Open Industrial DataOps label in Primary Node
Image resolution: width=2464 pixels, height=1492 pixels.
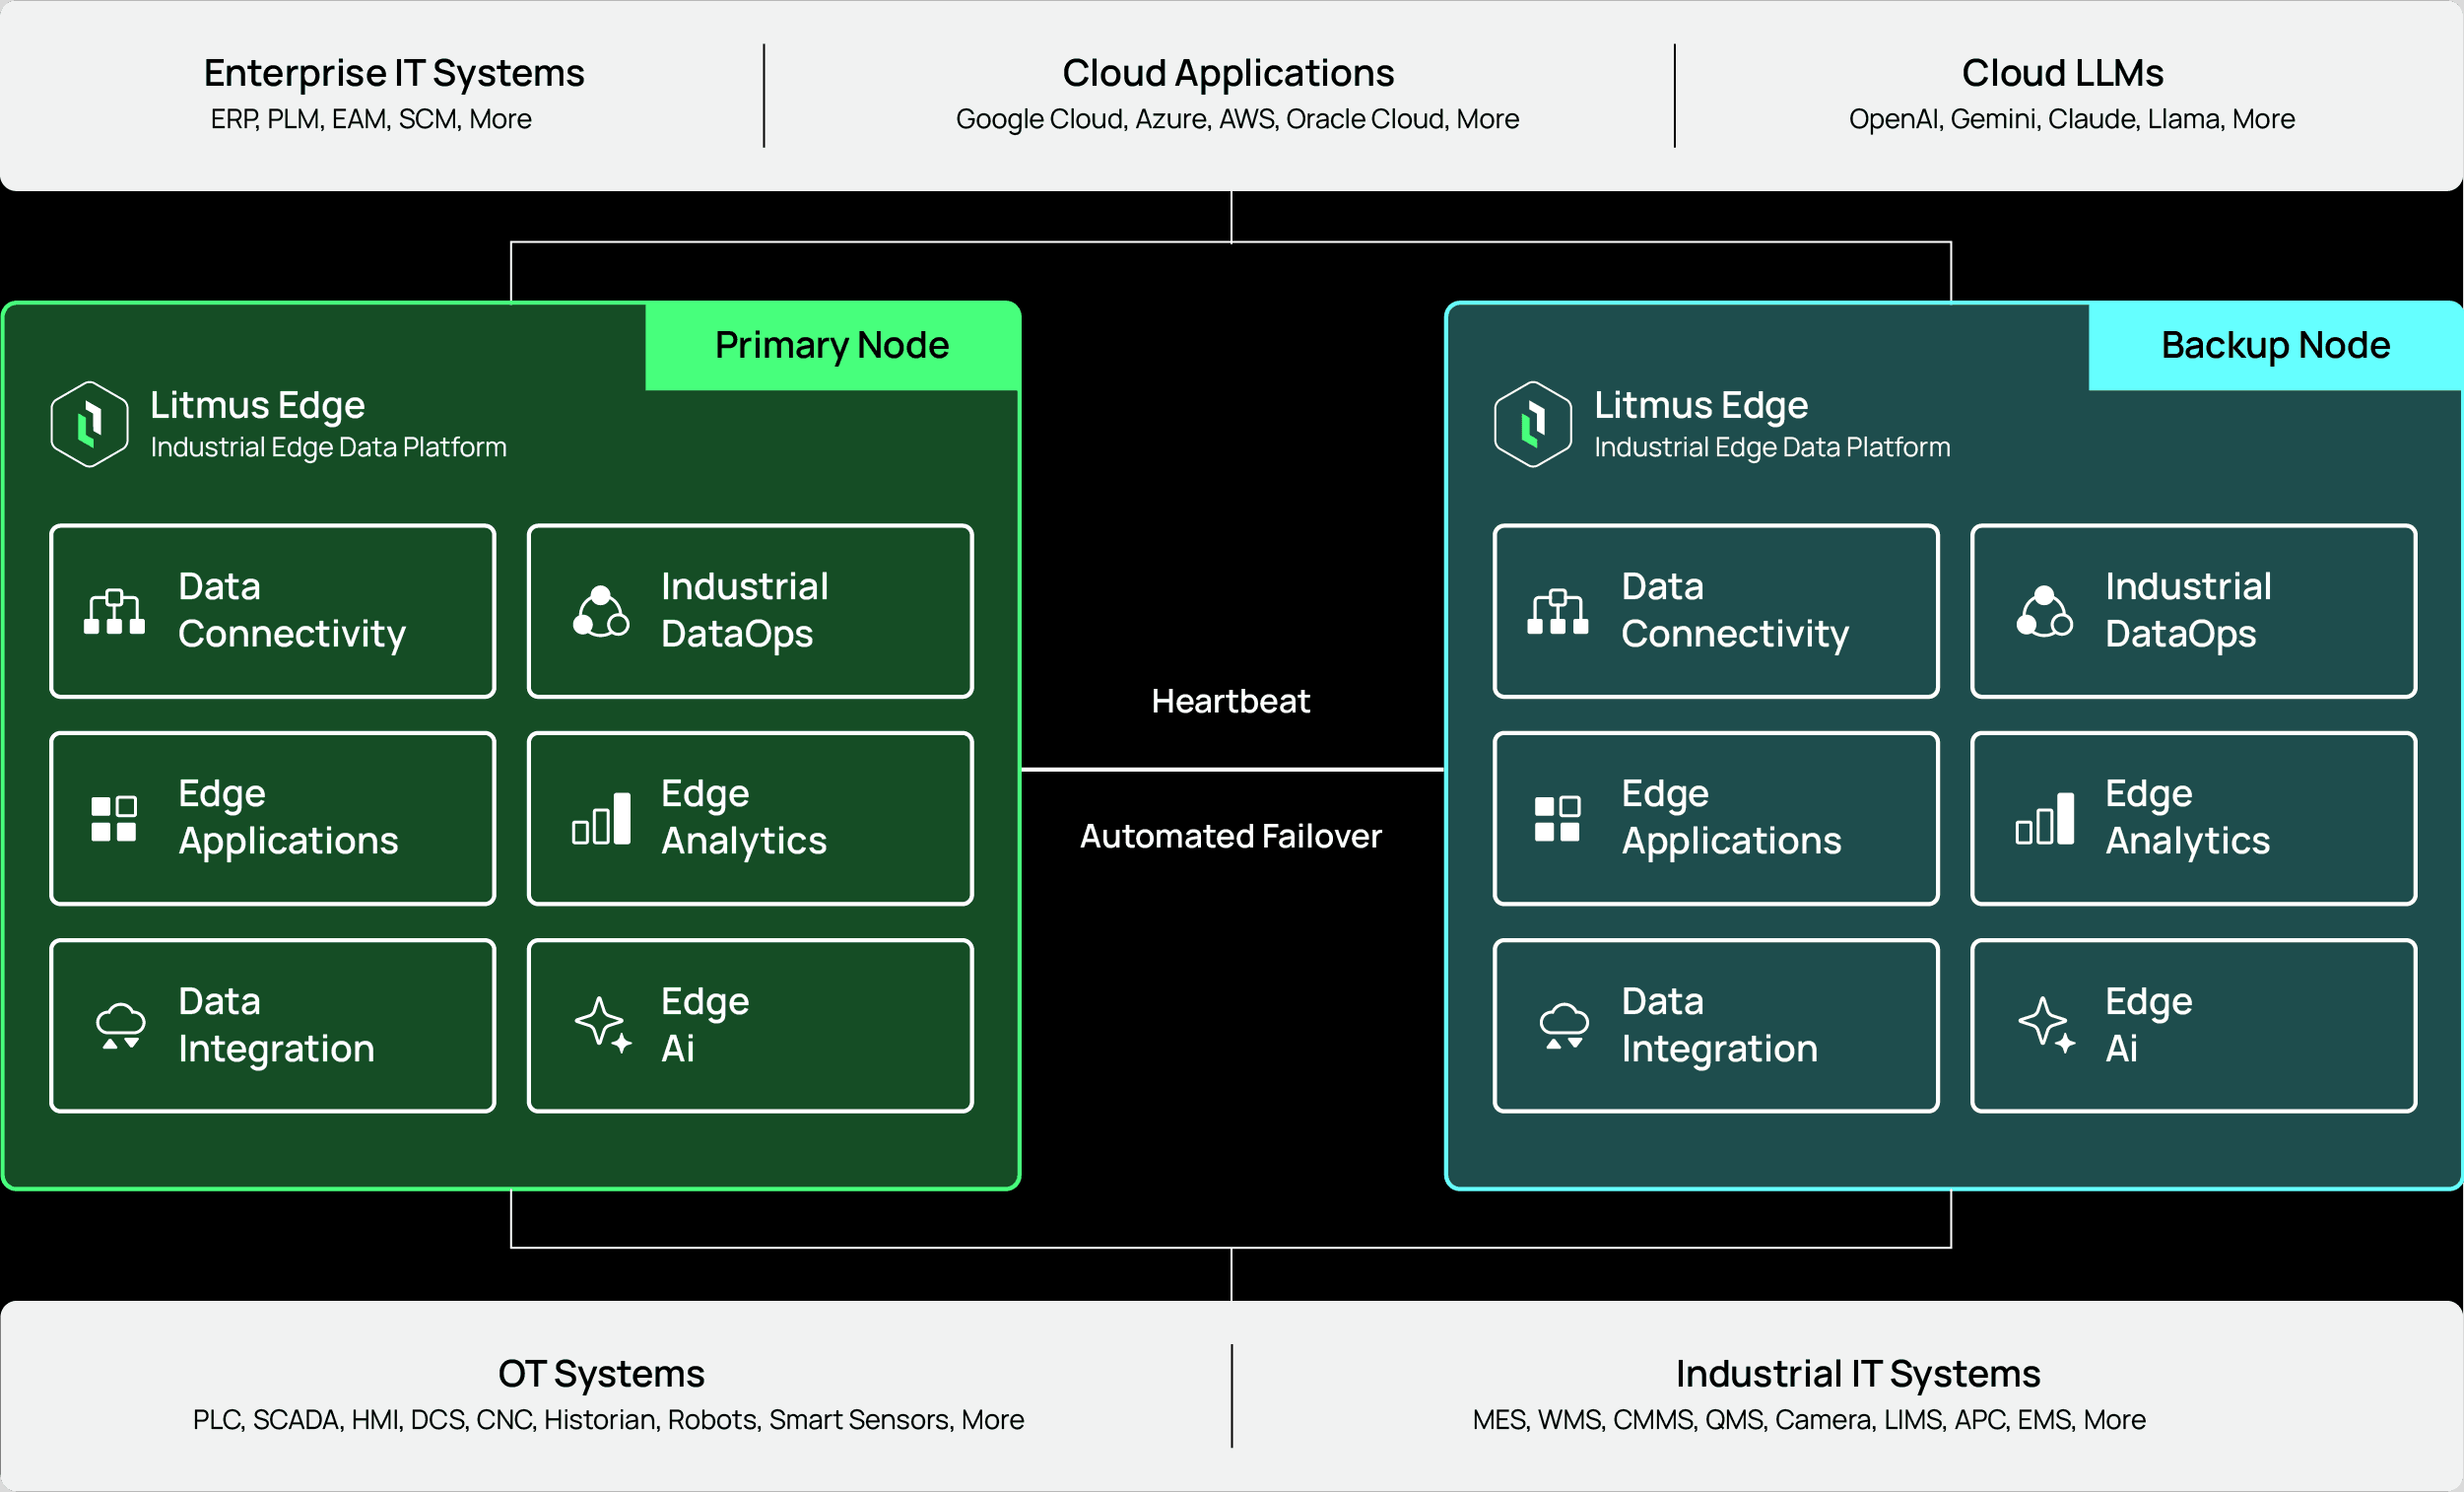tap(745, 610)
